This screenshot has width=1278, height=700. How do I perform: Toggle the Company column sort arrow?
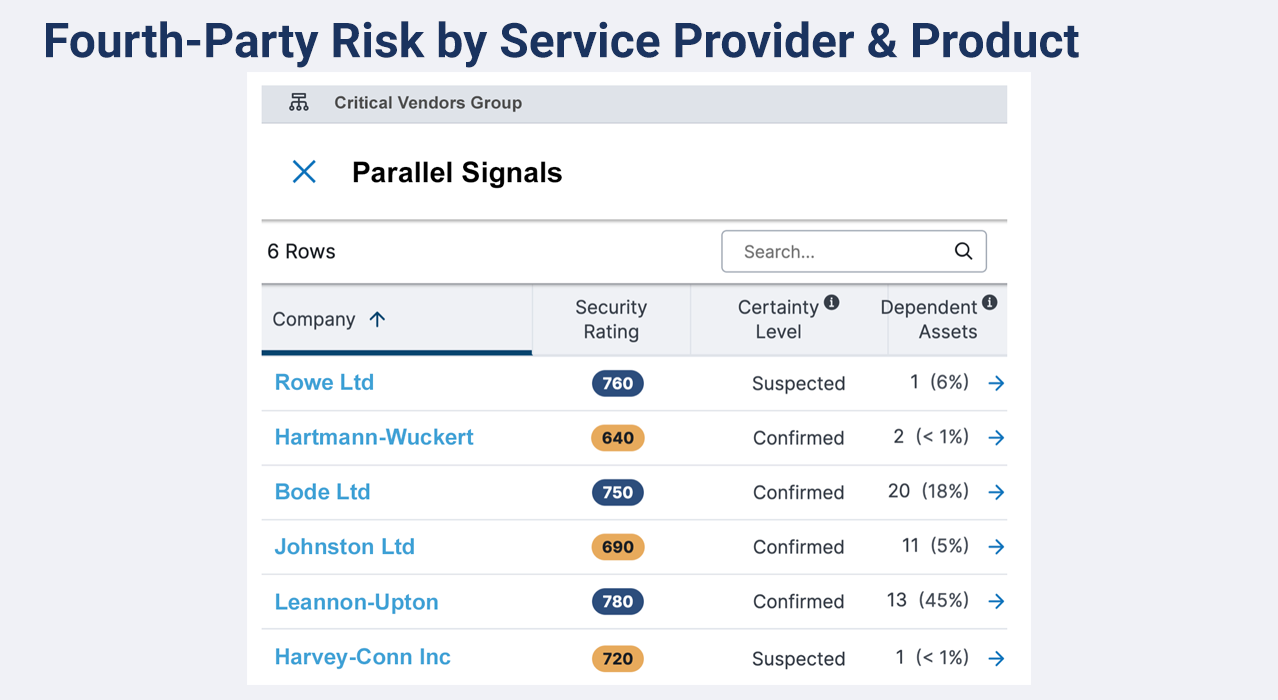(x=377, y=320)
